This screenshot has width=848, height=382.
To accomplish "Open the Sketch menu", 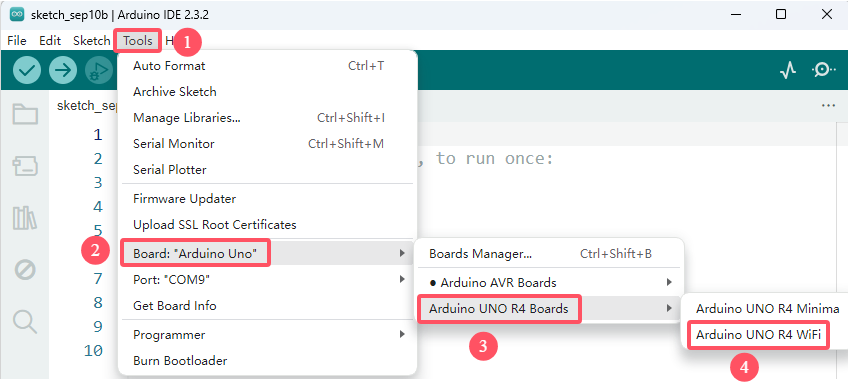I will tap(91, 41).
